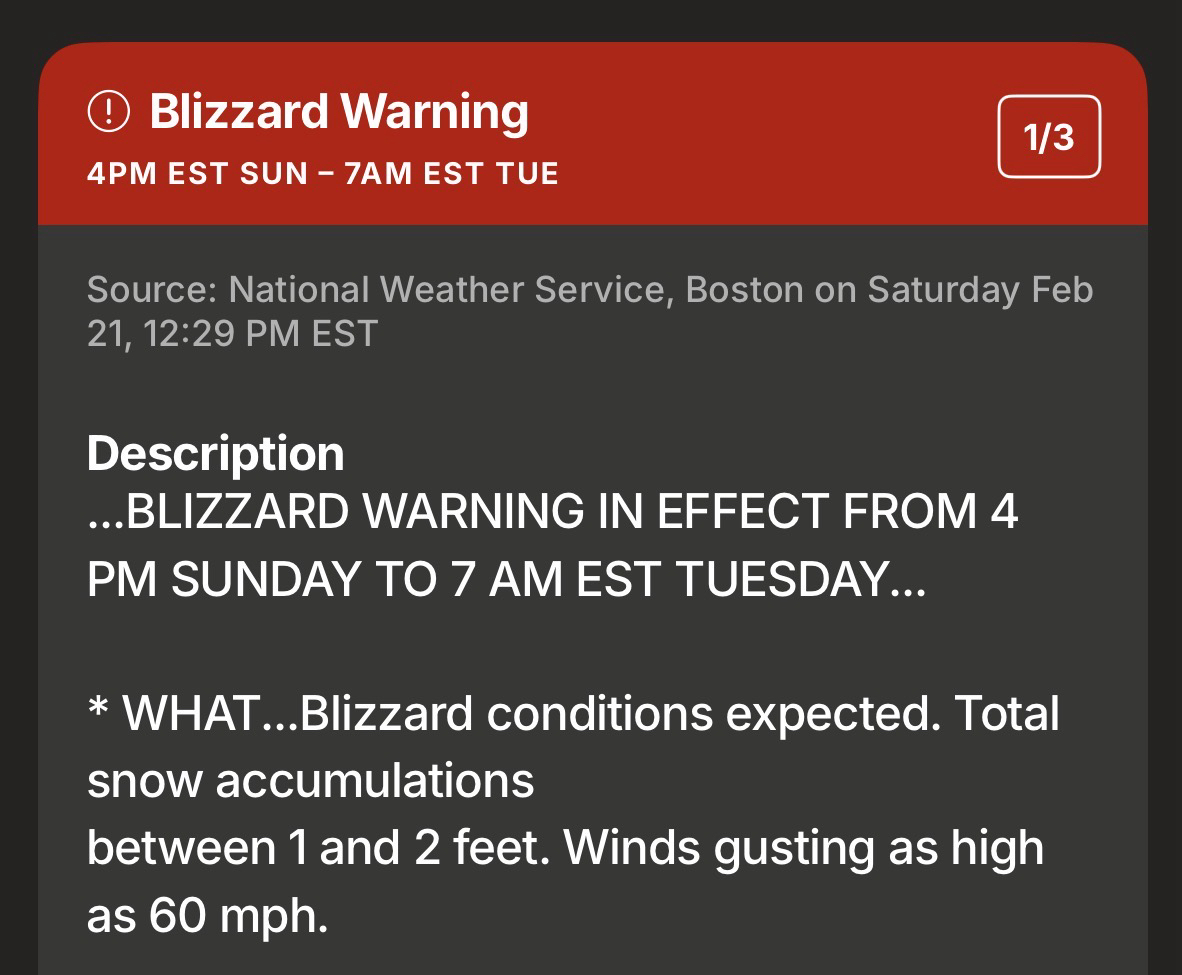Image resolution: width=1182 pixels, height=975 pixels.
Task: Click the as 60 mph line
Action: (207, 916)
